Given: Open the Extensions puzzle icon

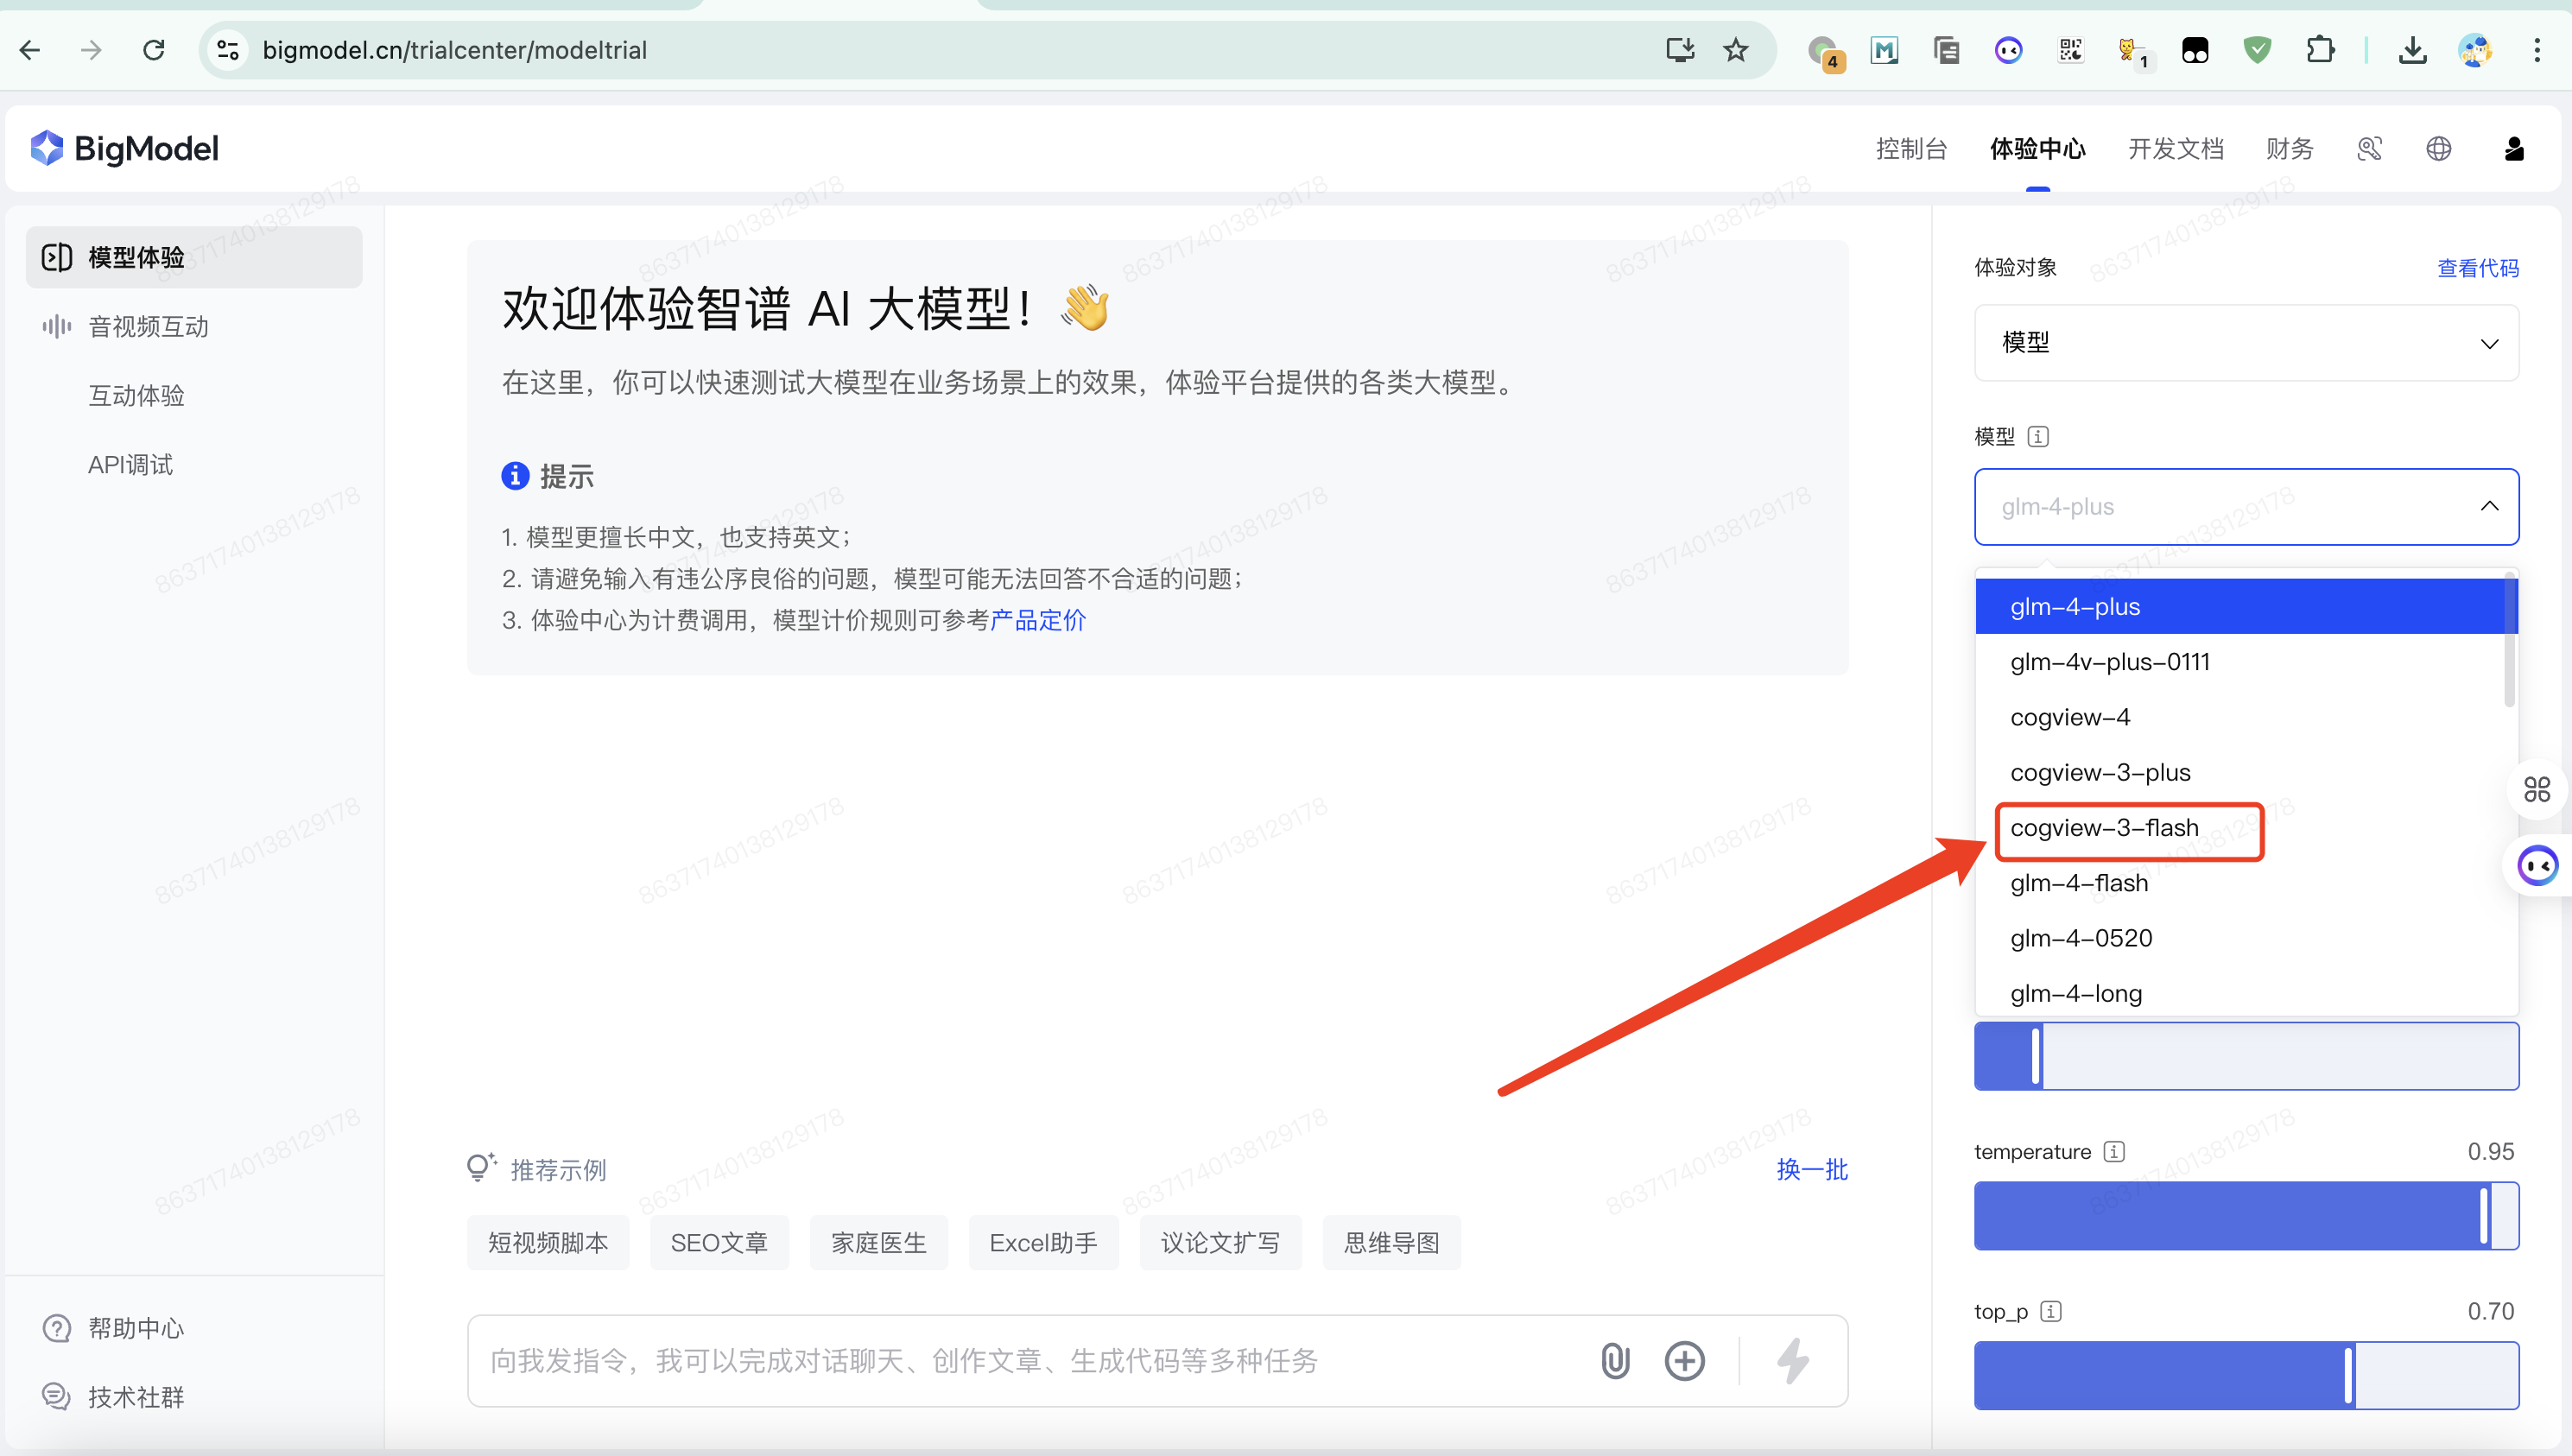Looking at the screenshot, I should pos(2320,50).
